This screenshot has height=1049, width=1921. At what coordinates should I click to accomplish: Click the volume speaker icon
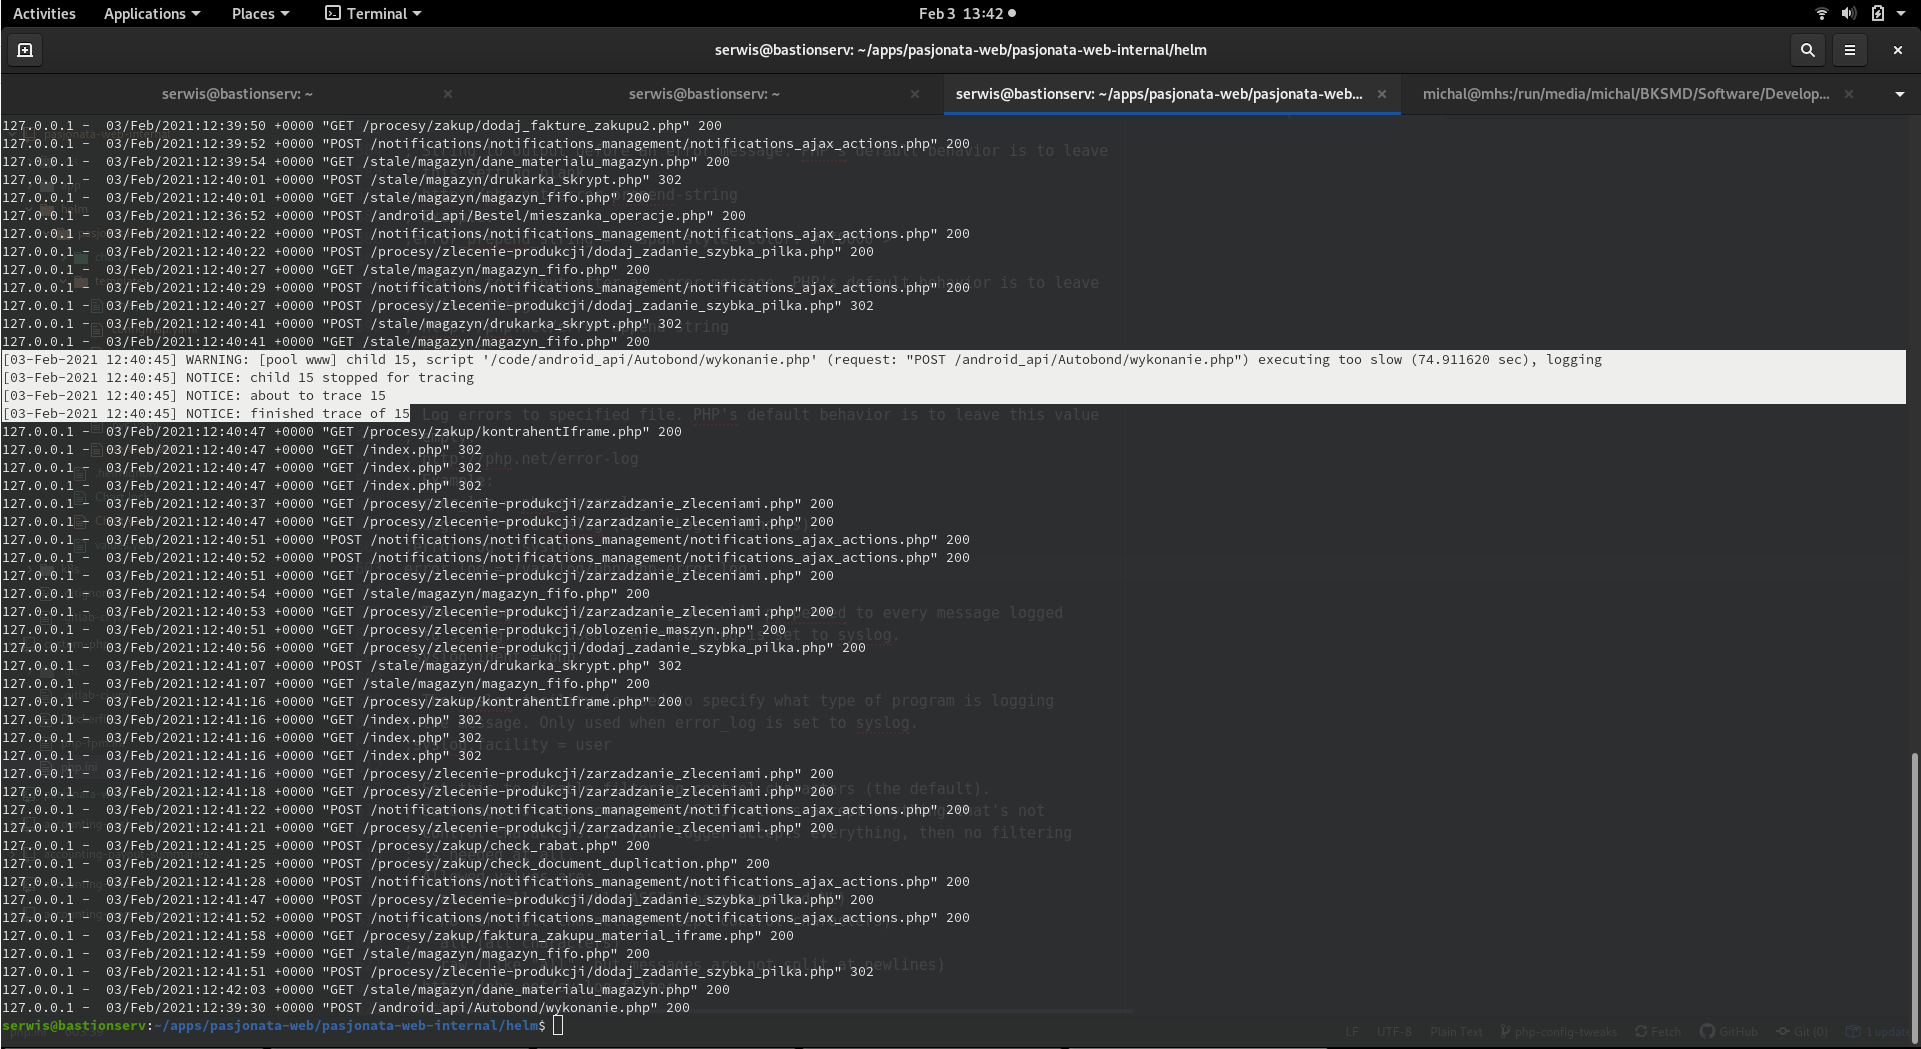point(1849,14)
